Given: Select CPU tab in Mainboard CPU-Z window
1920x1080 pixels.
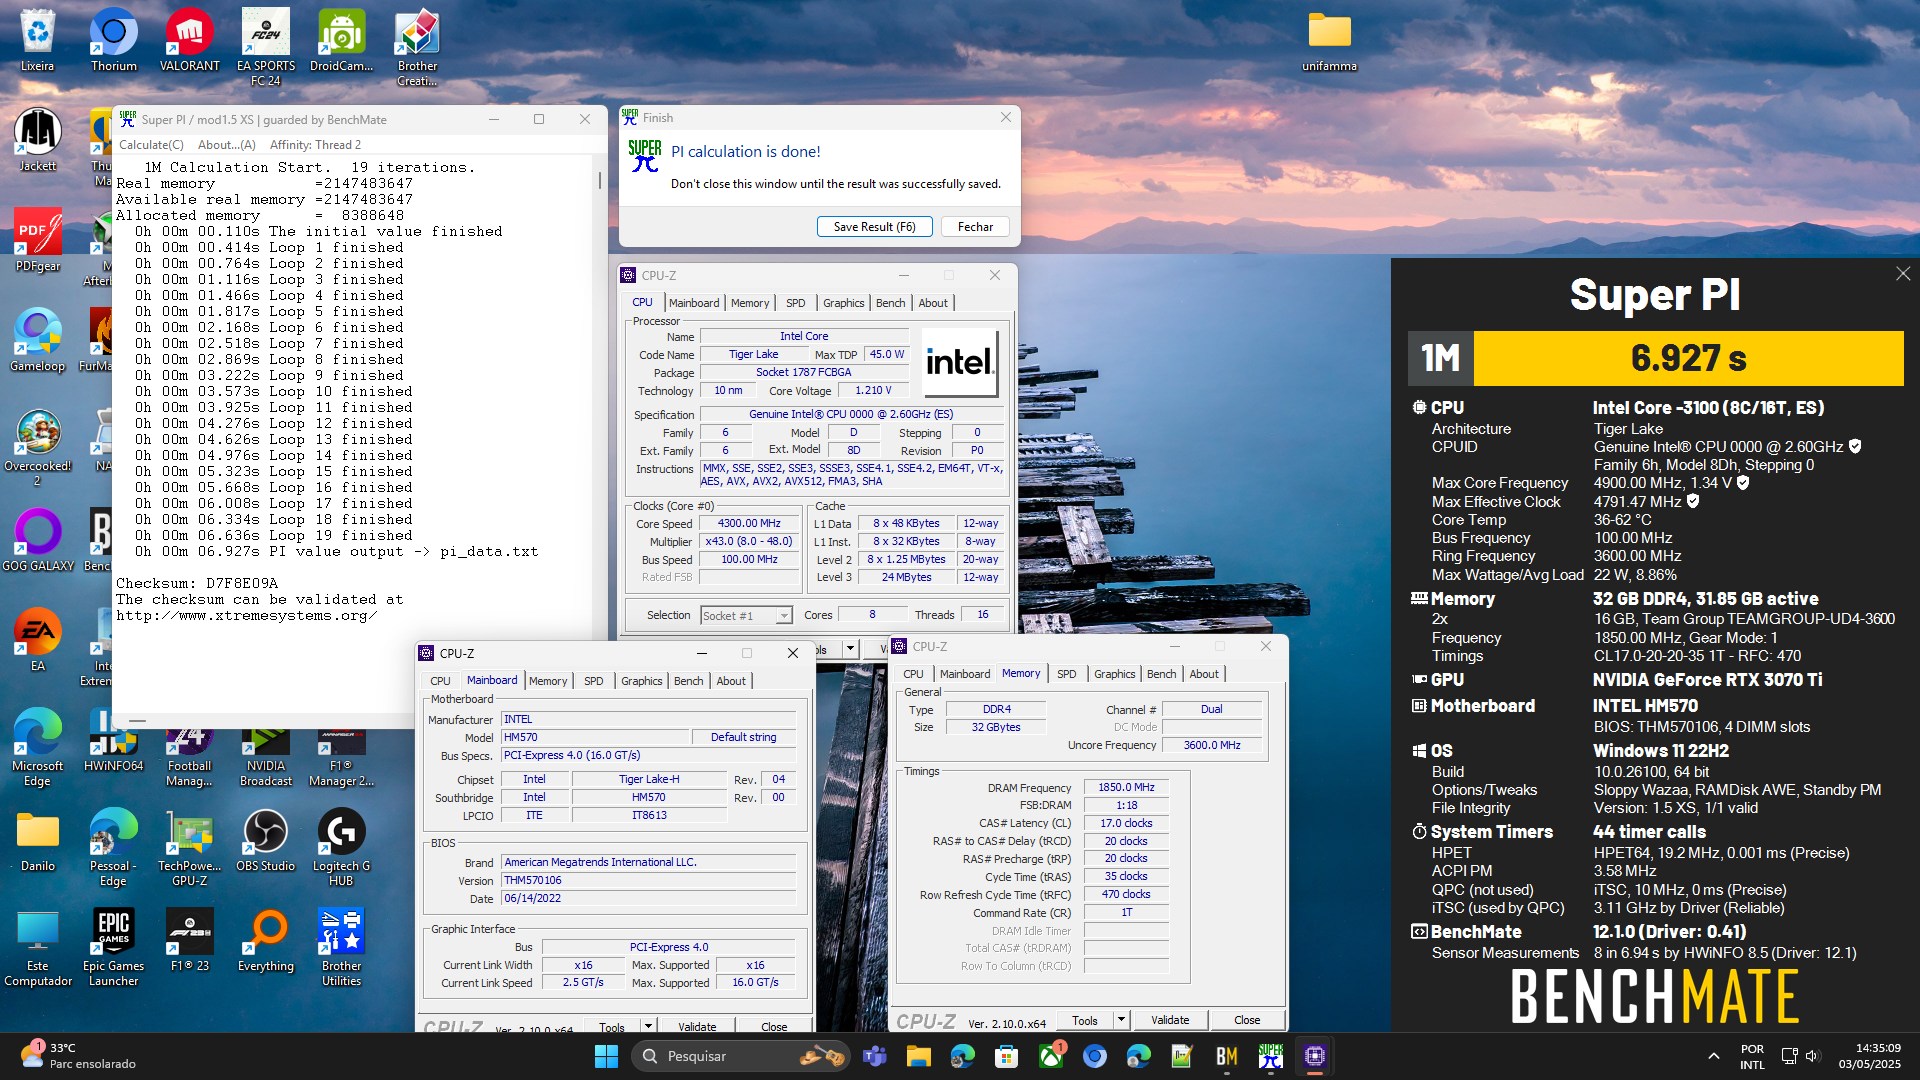Looking at the screenshot, I should 440,681.
